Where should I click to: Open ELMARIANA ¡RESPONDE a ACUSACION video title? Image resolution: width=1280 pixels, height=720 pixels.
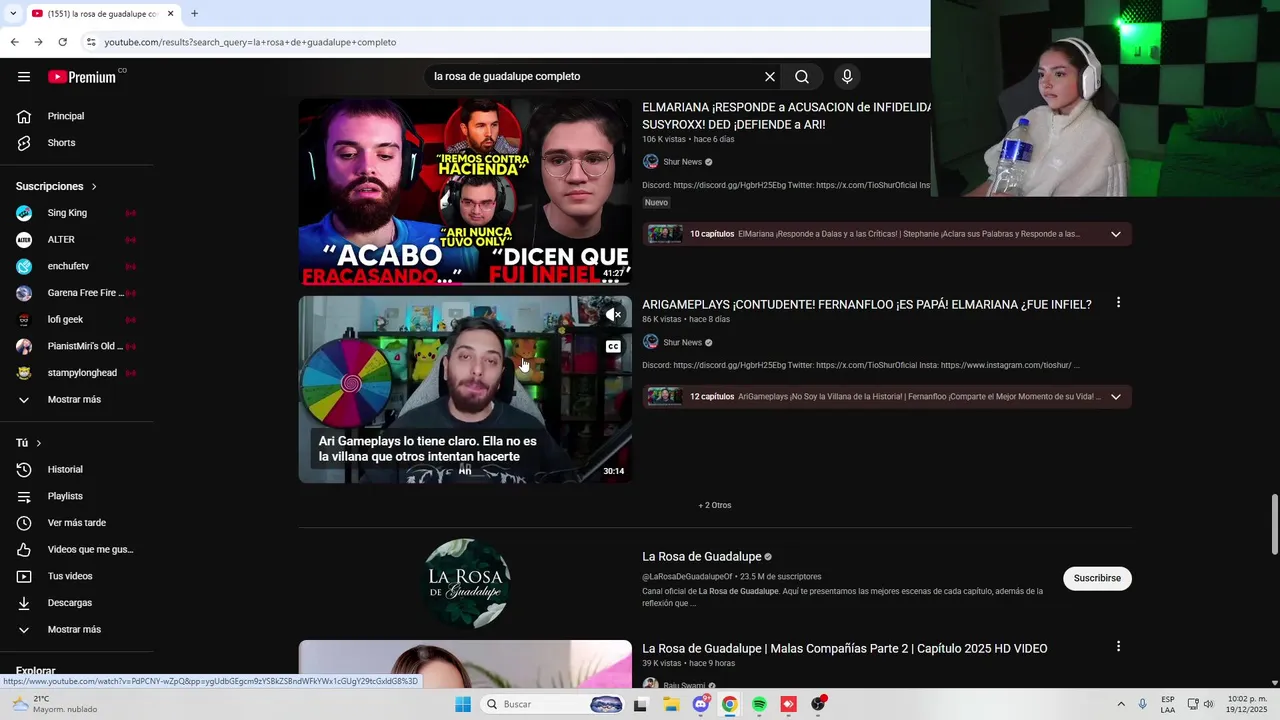pyautogui.click(x=787, y=116)
